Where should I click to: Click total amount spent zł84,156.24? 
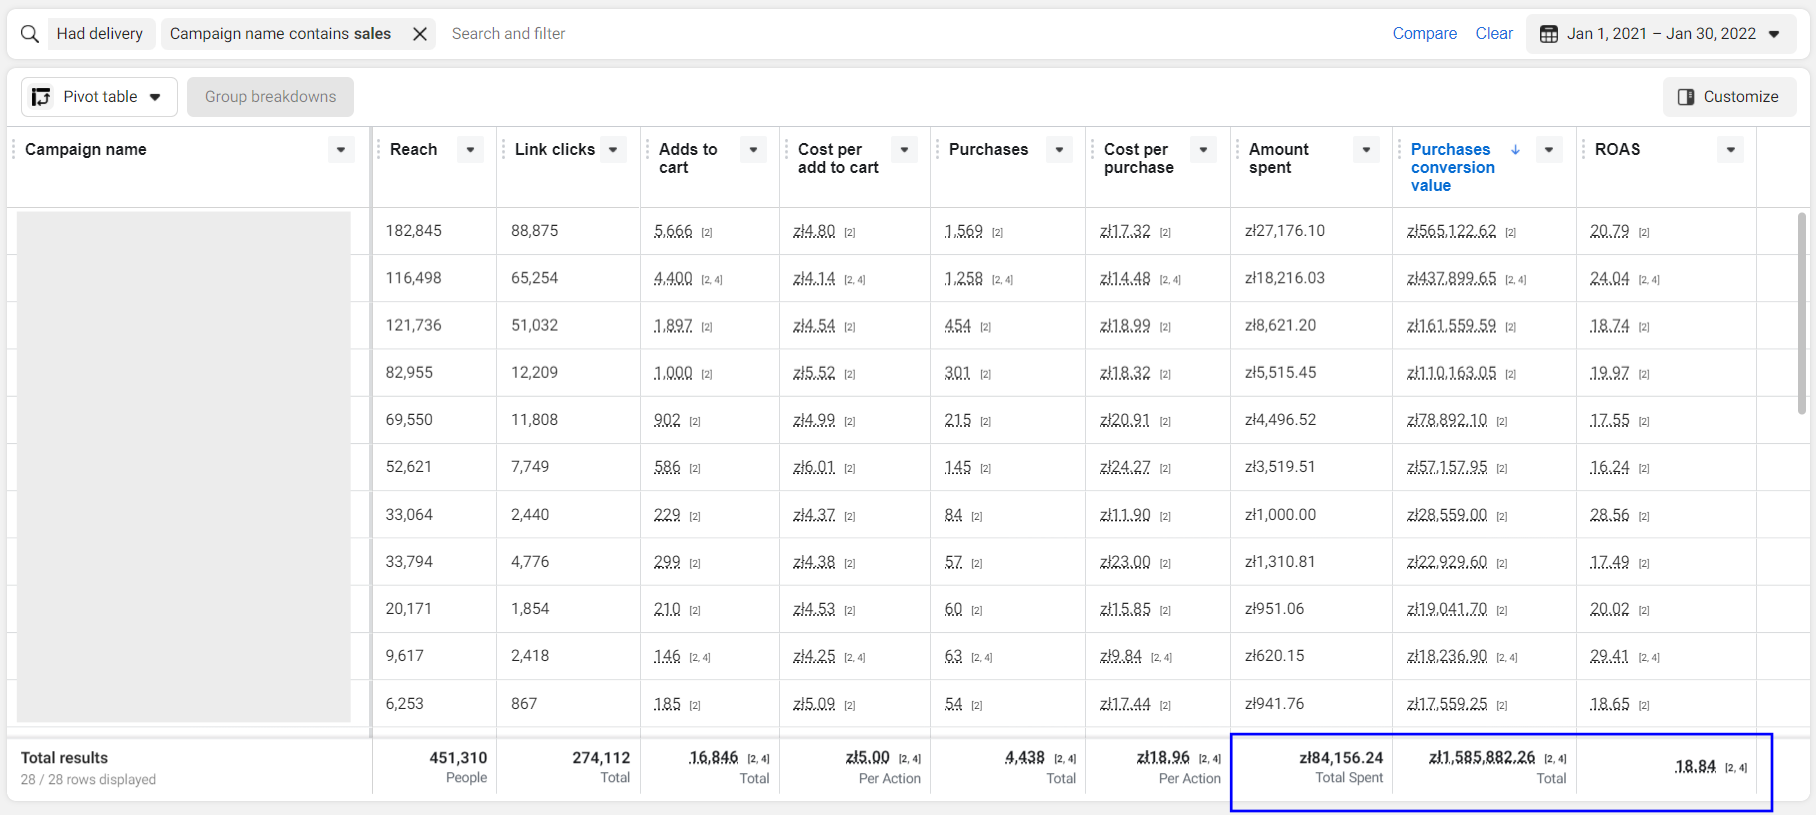pos(1341,758)
